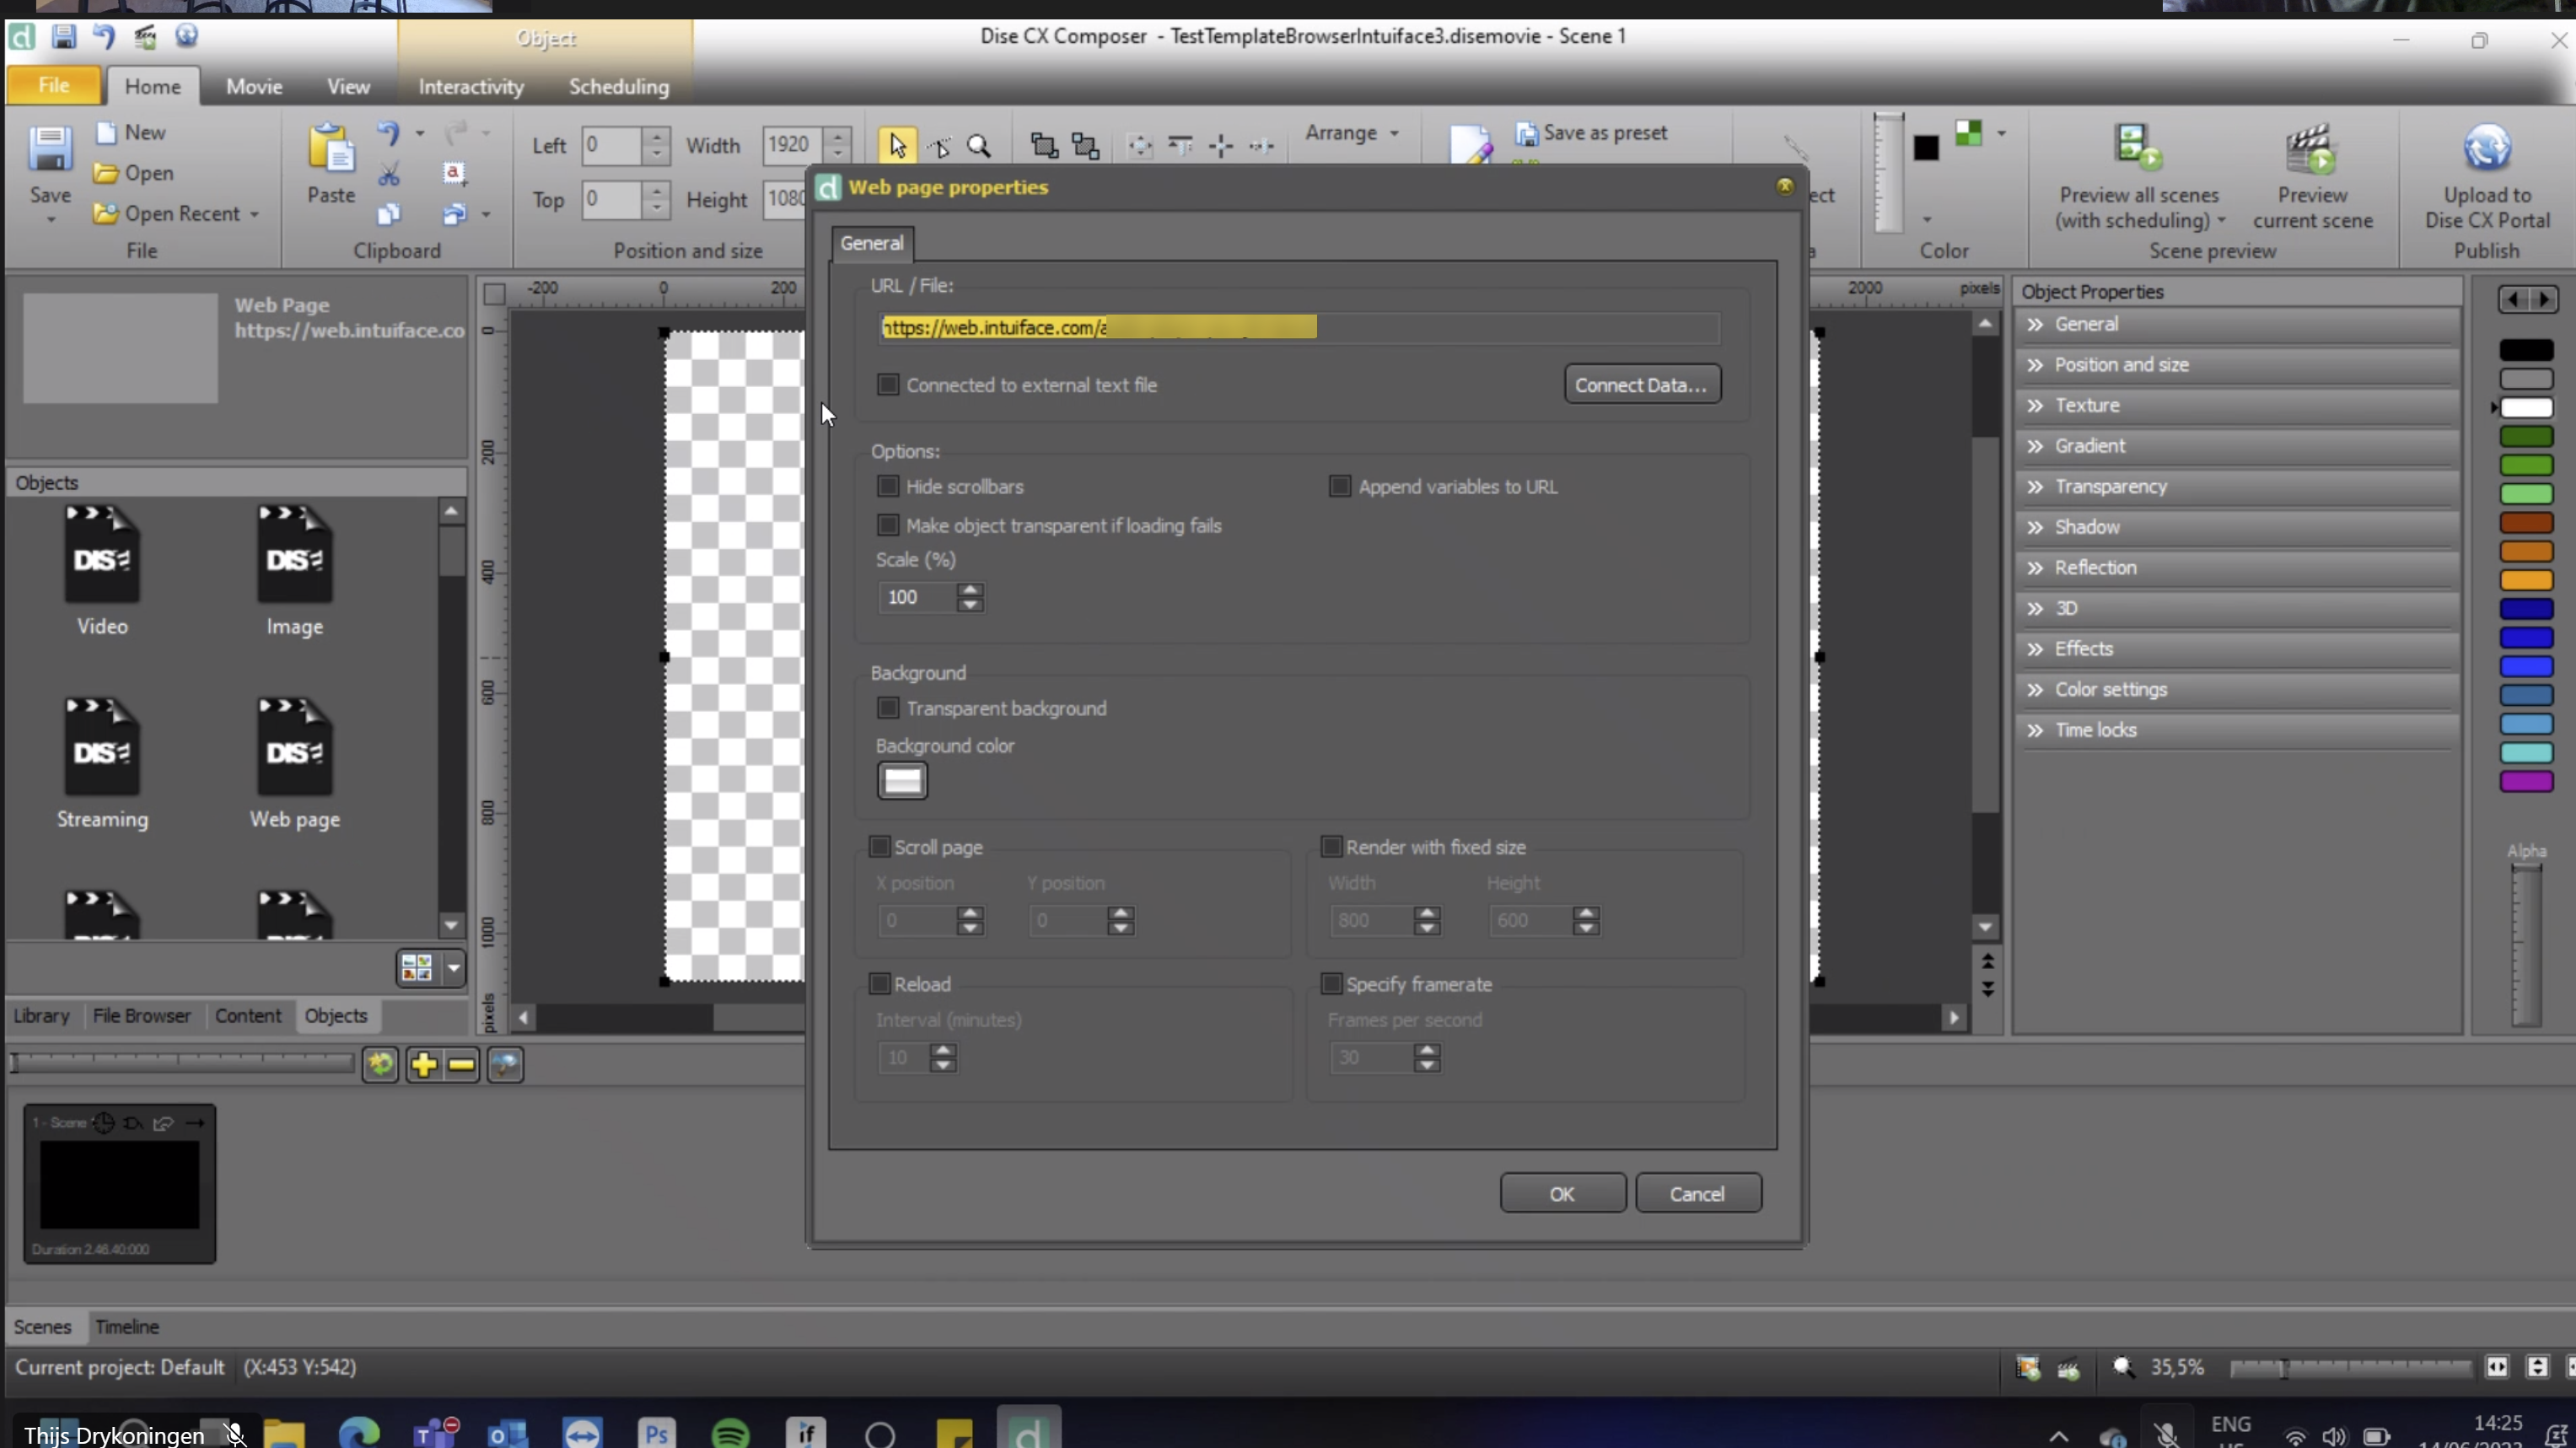Pick the purple color in palette
The height and width of the screenshot is (1448, 2576).
pyautogui.click(x=2526, y=782)
